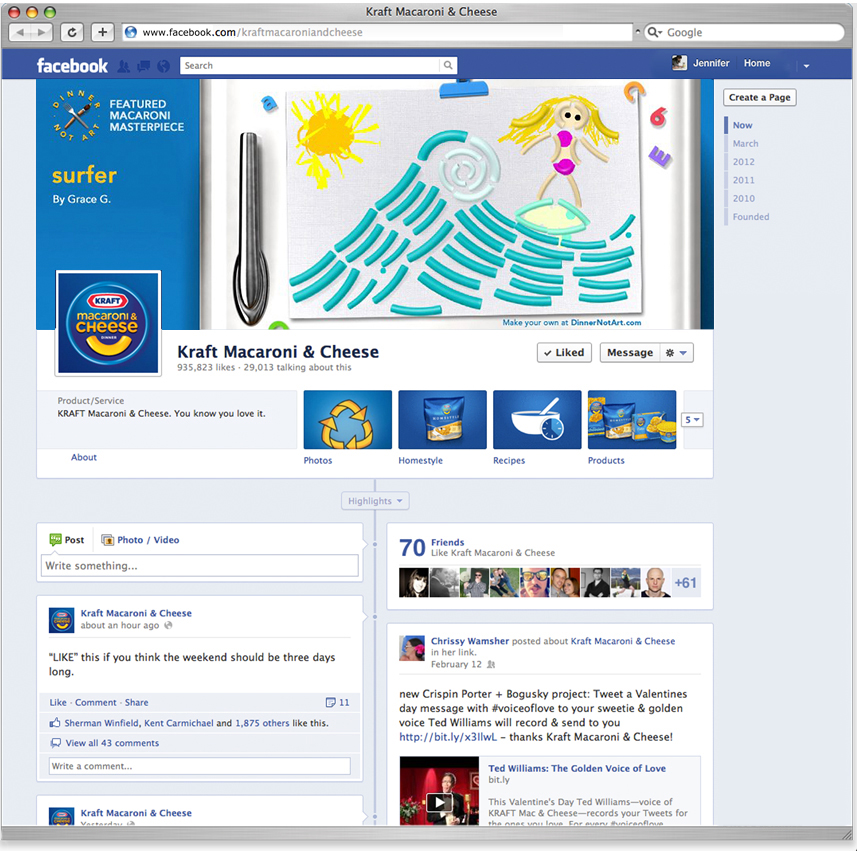The image size is (857, 851).
Task: Open the Recipes bowl thumbnail
Action: (537, 420)
